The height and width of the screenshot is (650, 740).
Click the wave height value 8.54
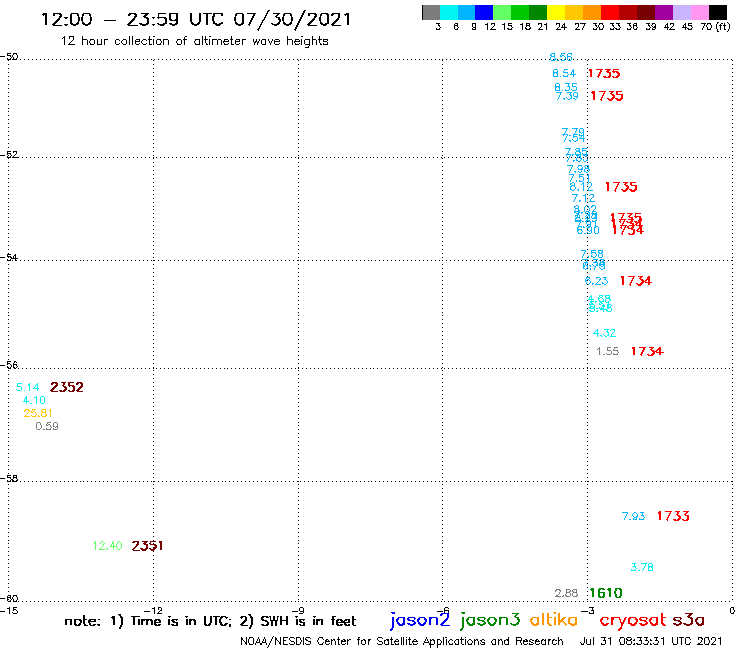tap(564, 73)
